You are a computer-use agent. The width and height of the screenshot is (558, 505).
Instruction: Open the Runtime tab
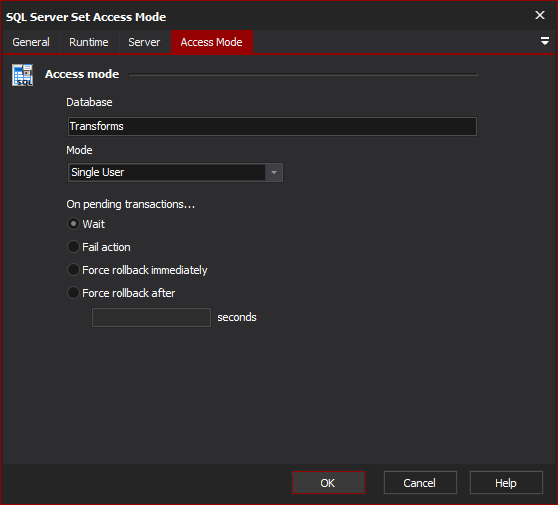[89, 42]
